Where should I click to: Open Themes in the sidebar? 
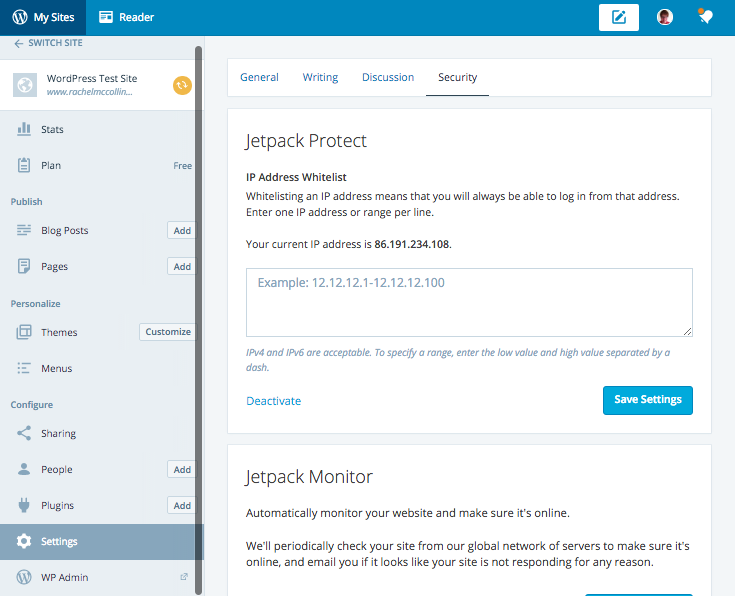(x=59, y=332)
